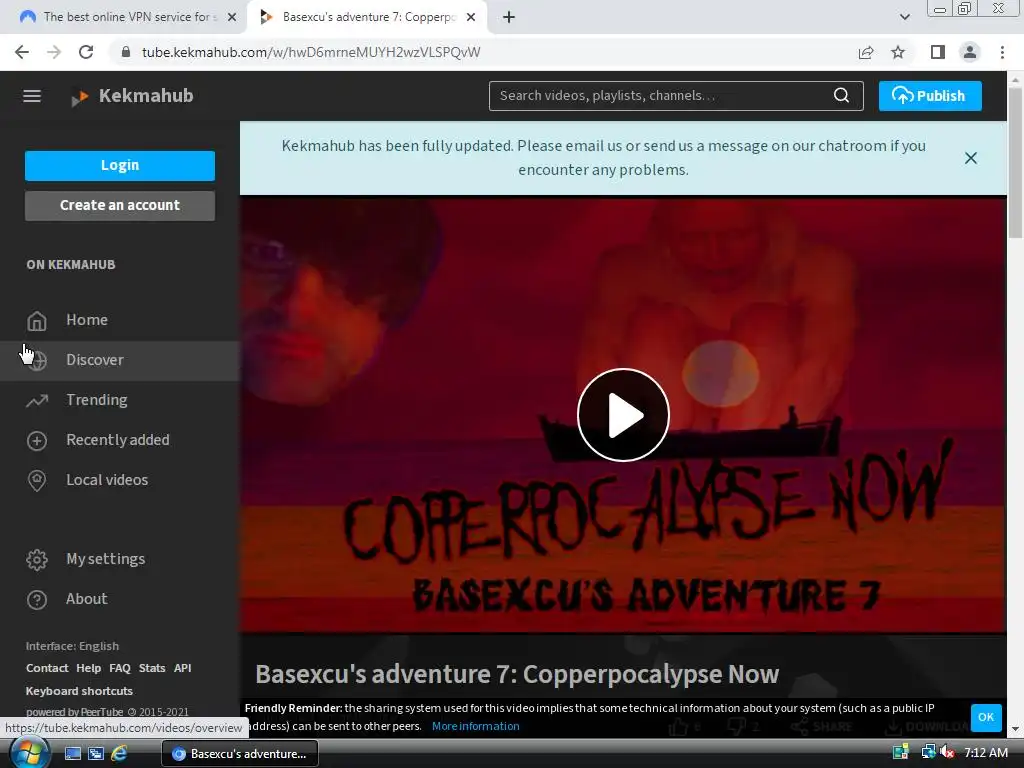The width and height of the screenshot is (1024, 768).
Task: Open the Local videos sidebar item
Action: pos(120,479)
